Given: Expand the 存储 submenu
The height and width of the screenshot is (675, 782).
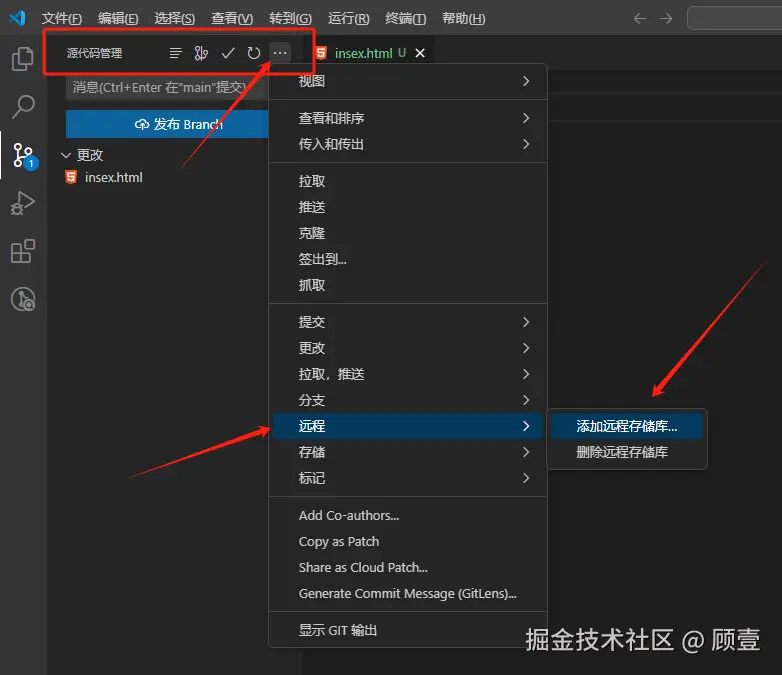Looking at the screenshot, I should (x=408, y=452).
